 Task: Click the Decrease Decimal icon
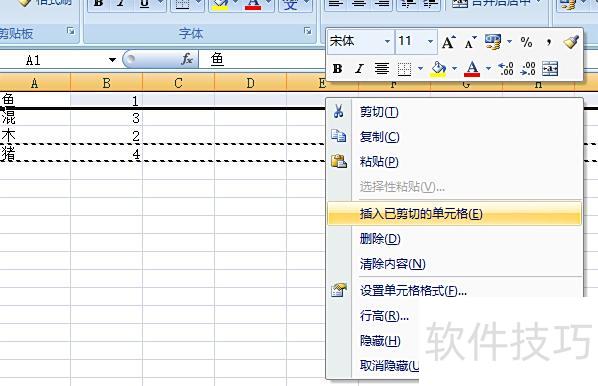click(x=528, y=69)
